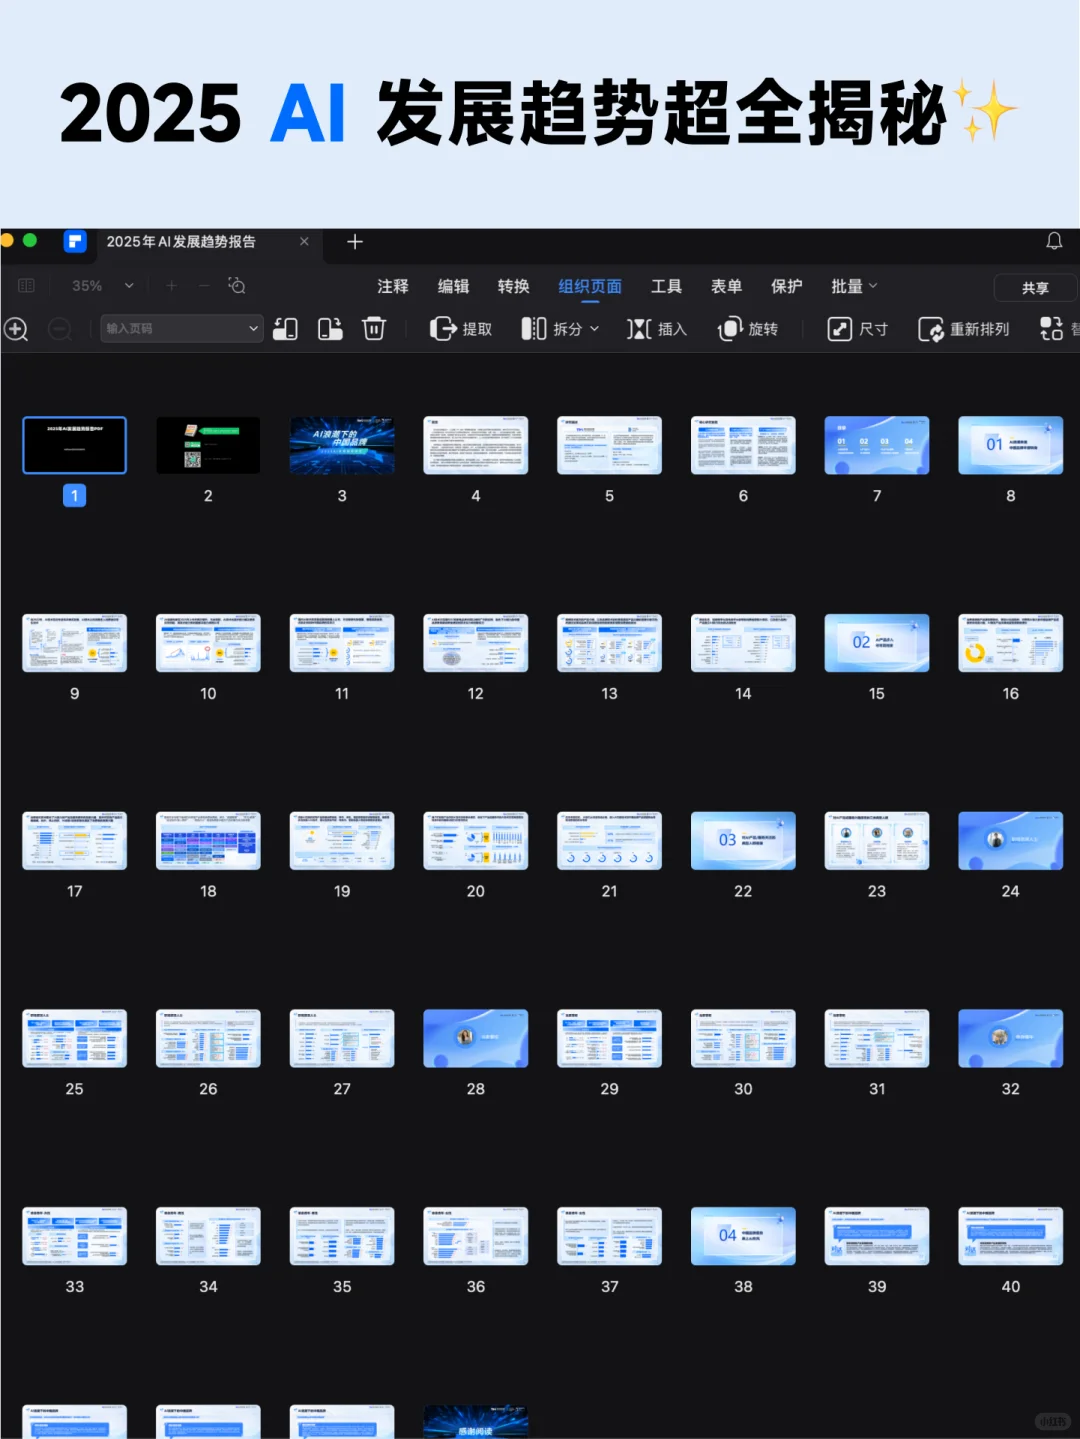Select page 24 thumbnail

(x=1011, y=841)
